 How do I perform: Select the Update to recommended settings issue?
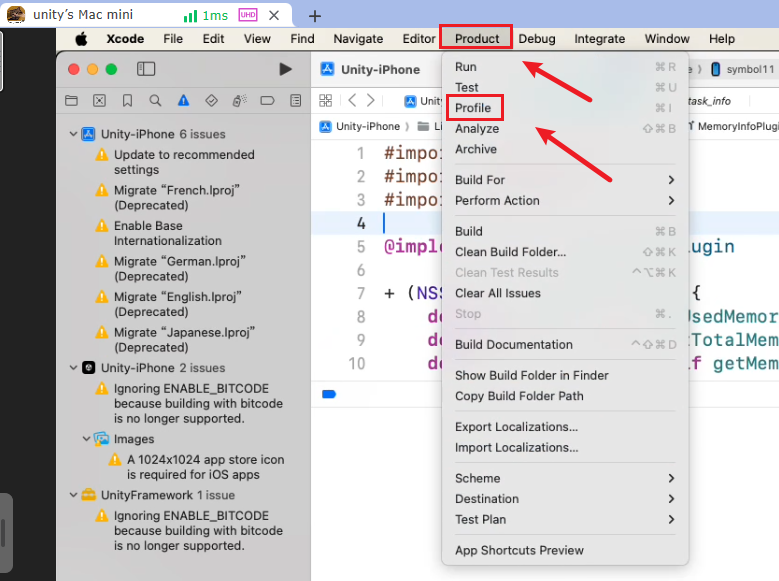[x=184, y=162]
